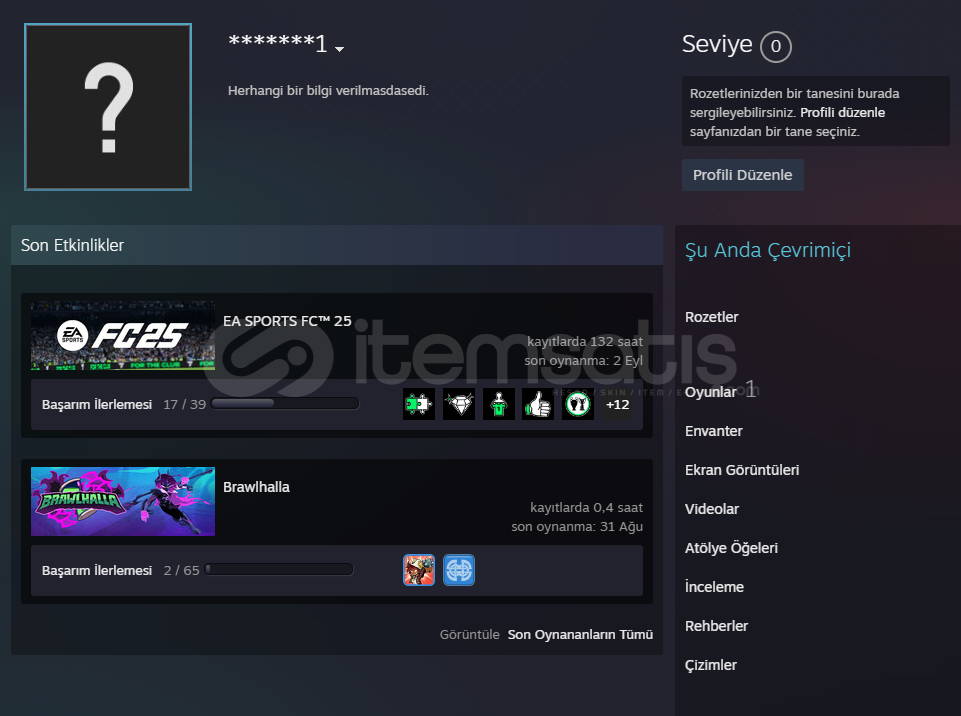Open Atölye Öğeleri
Screen dimensions: 961x716
(x=731, y=548)
